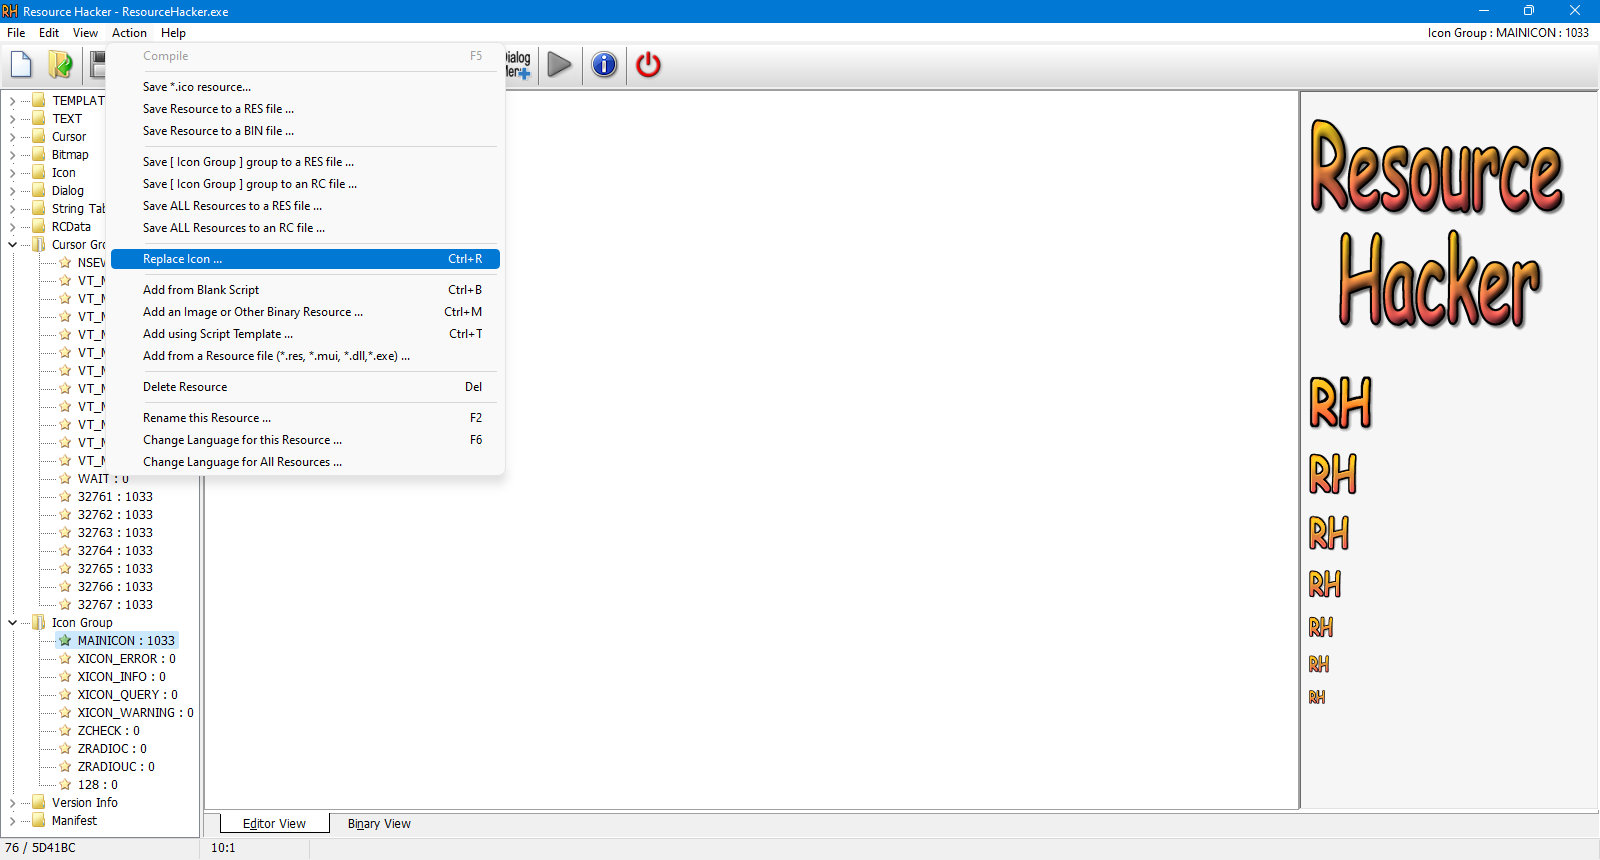Click the Open file folder icon
The width and height of the screenshot is (1600, 860).
tap(60, 65)
